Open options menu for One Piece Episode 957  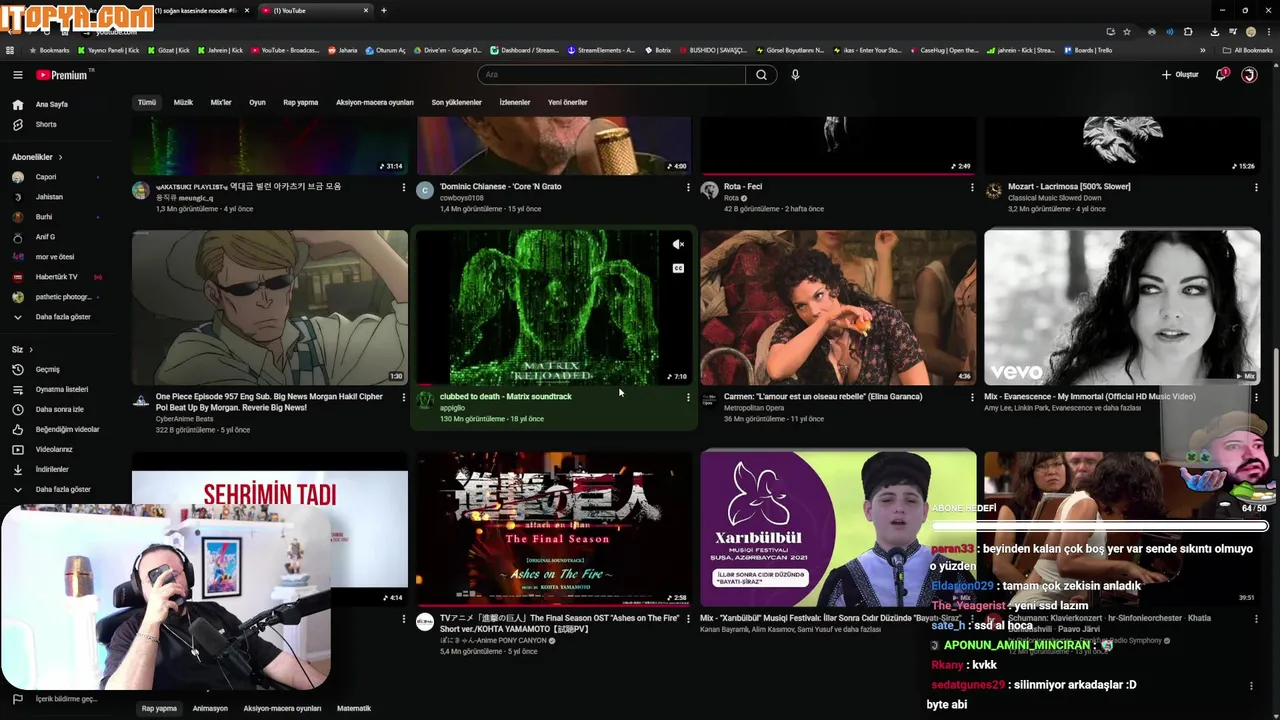pos(404,397)
